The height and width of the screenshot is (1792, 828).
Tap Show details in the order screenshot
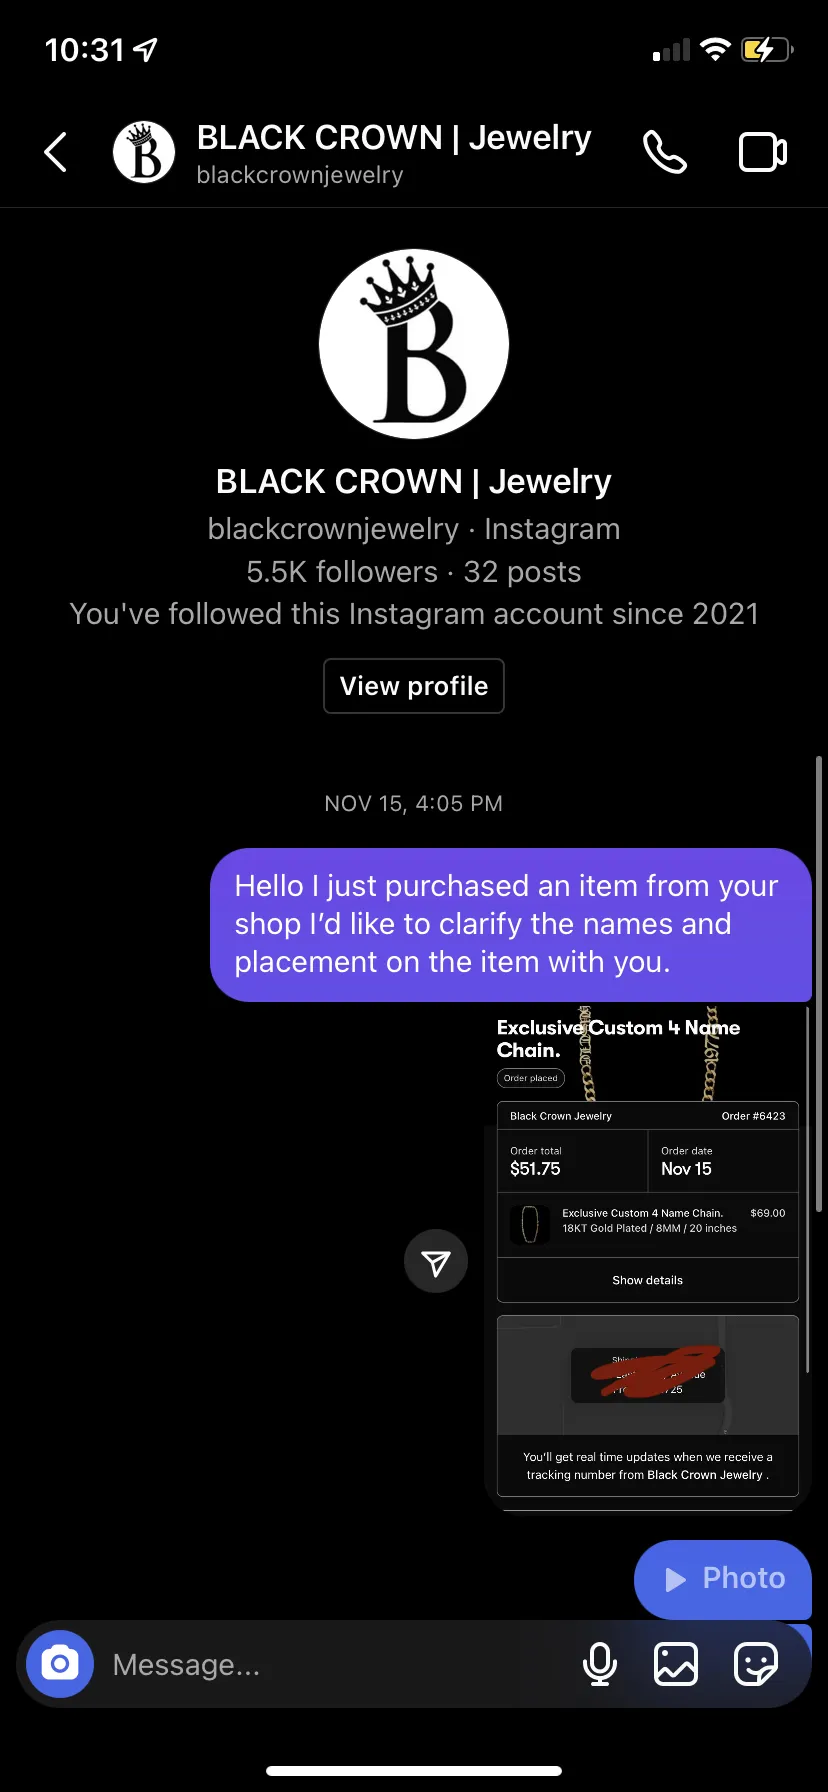click(648, 1280)
